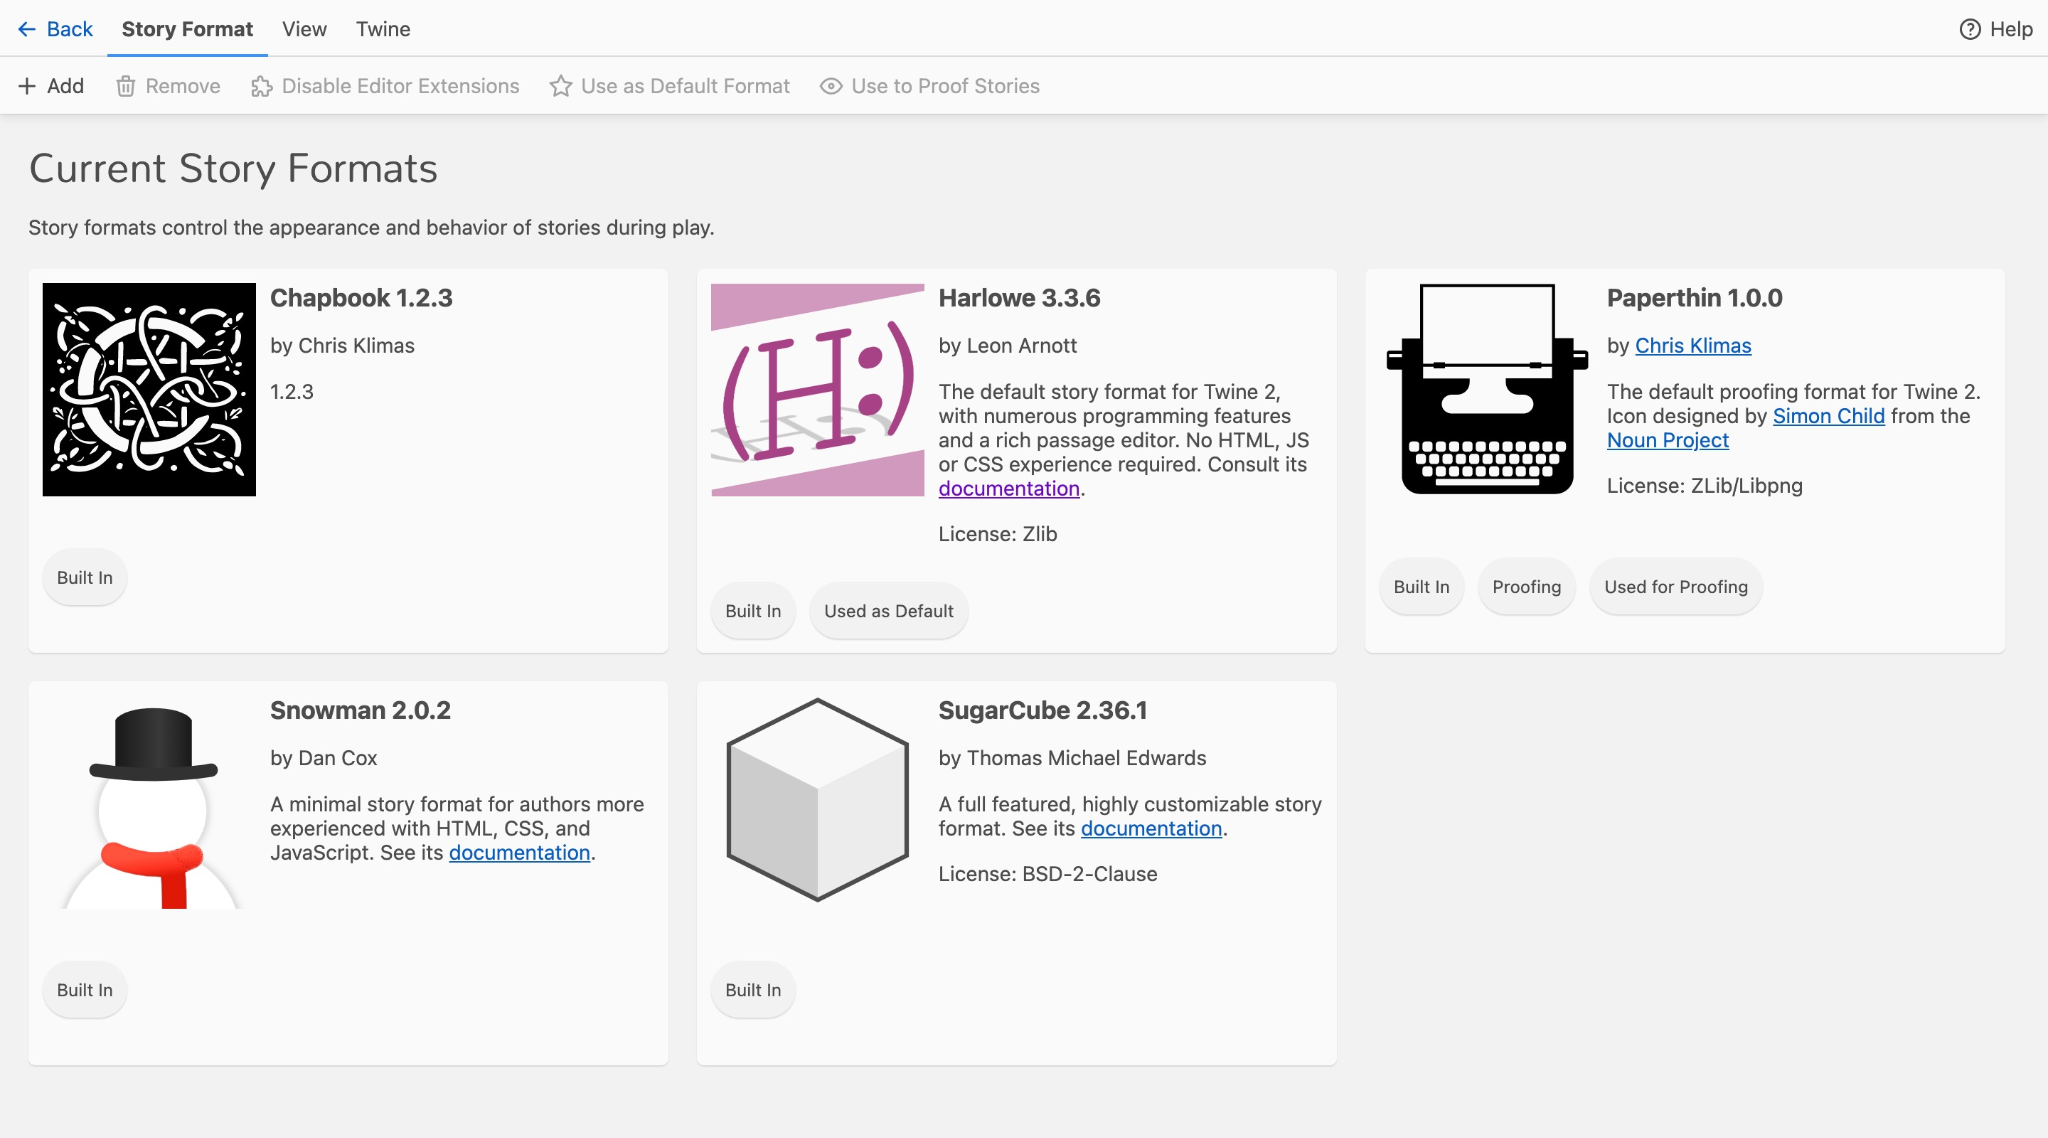Click Paperthin's Built In badge
This screenshot has width=2048, height=1138.
[1421, 587]
